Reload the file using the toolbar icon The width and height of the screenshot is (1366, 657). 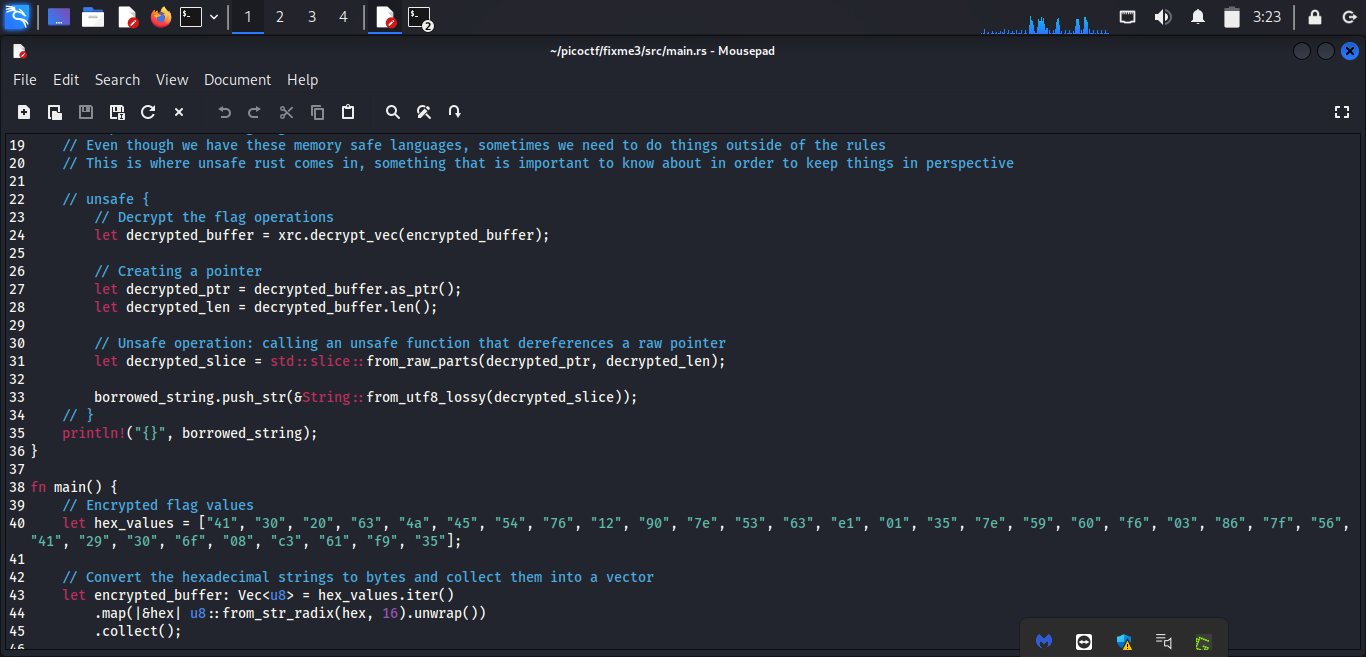[x=148, y=112]
